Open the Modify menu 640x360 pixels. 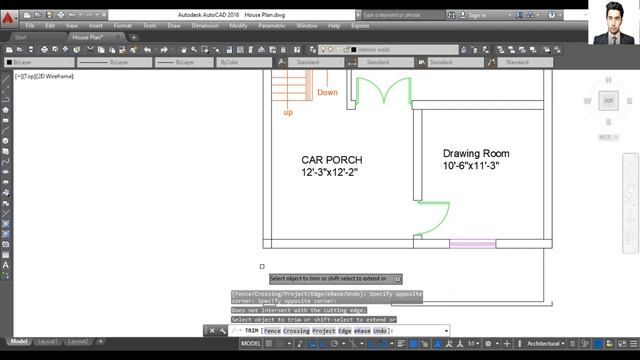(x=238, y=26)
